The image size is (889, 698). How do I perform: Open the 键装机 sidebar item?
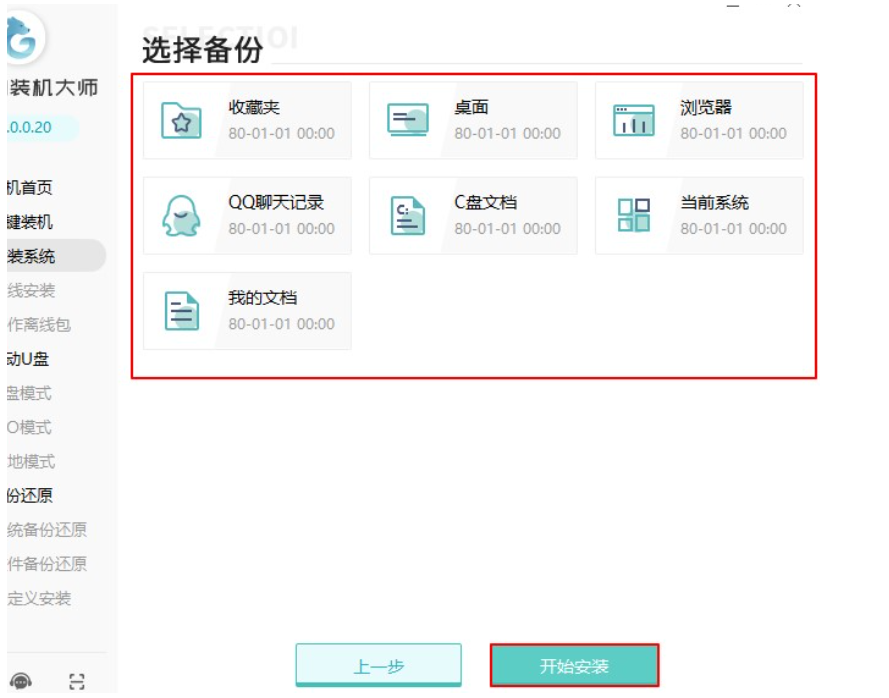point(29,222)
